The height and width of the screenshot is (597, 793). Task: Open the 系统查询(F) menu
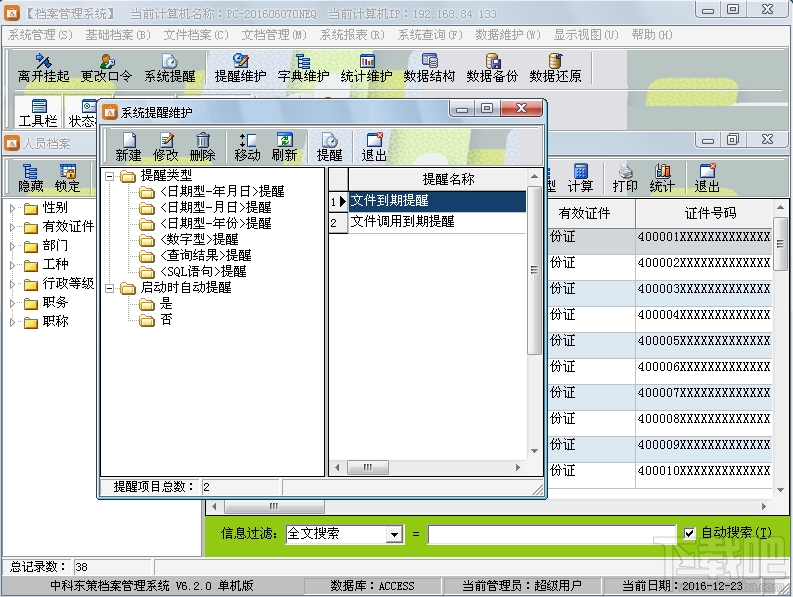pyautogui.click(x=430, y=35)
